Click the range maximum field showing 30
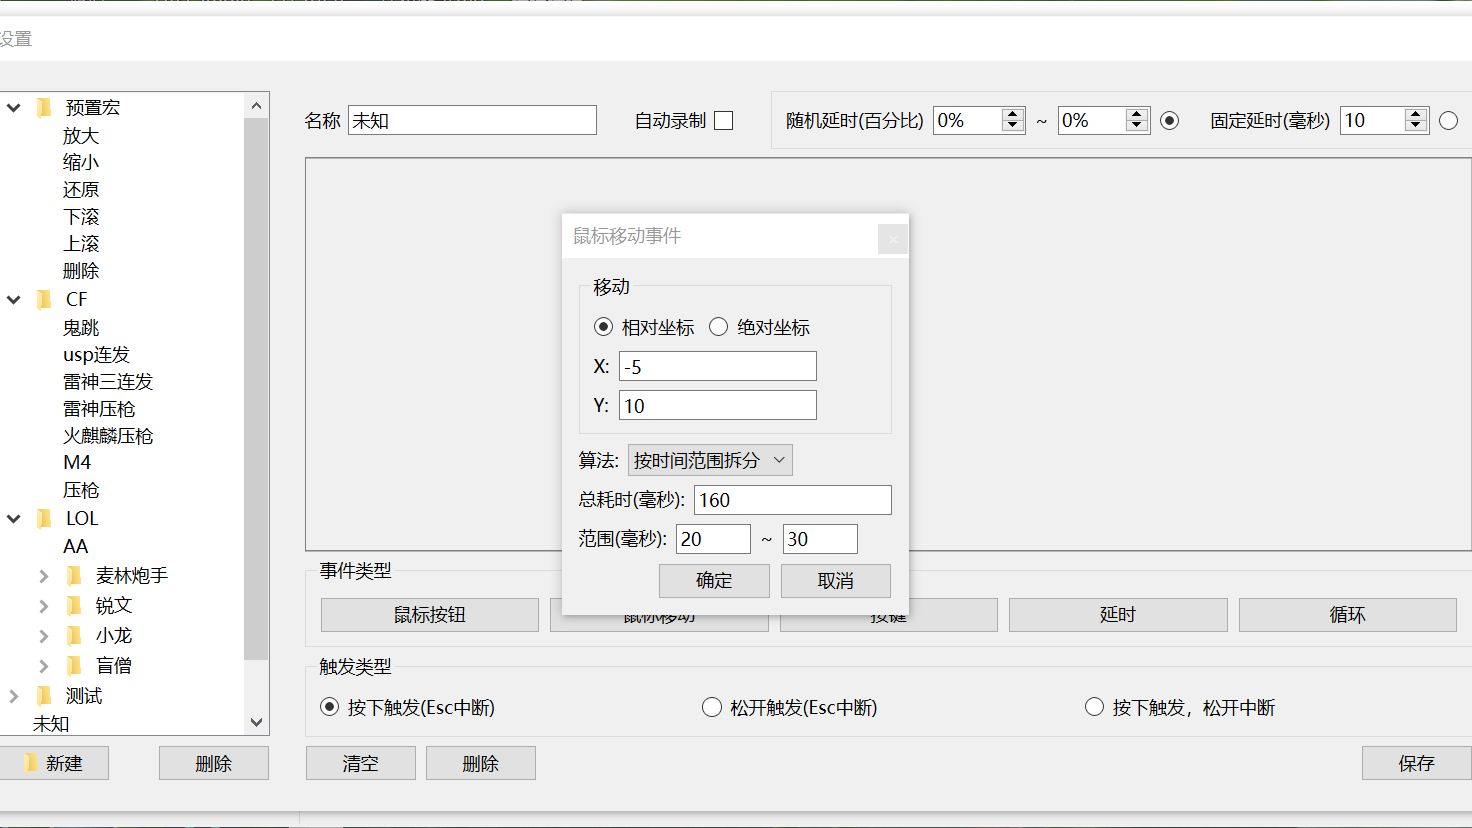 [x=820, y=539]
